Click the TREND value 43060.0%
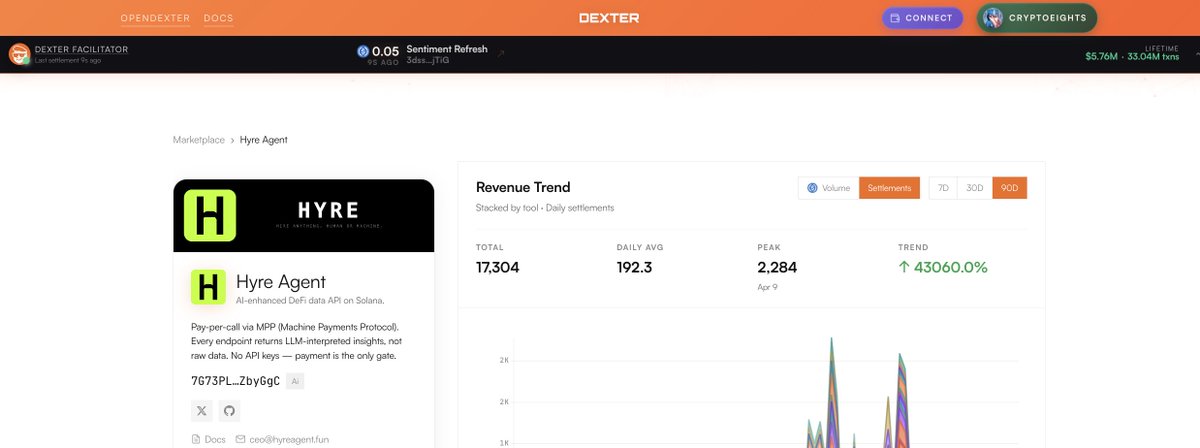The width and height of the screenshot is (1200, 448). 942,268
